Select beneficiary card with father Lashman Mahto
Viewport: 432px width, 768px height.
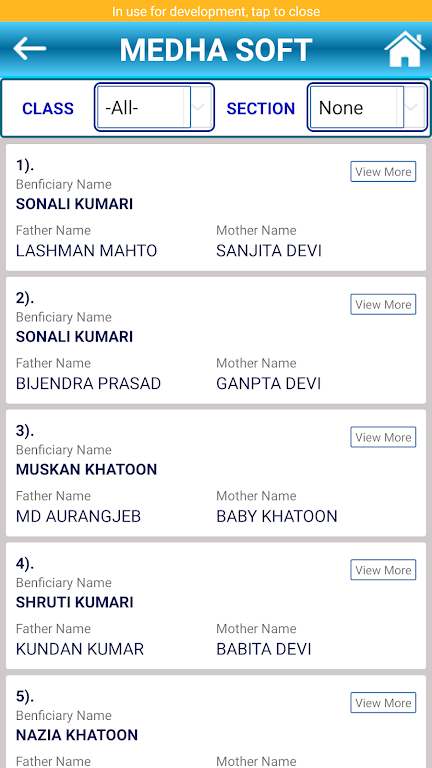click(216, 207)
